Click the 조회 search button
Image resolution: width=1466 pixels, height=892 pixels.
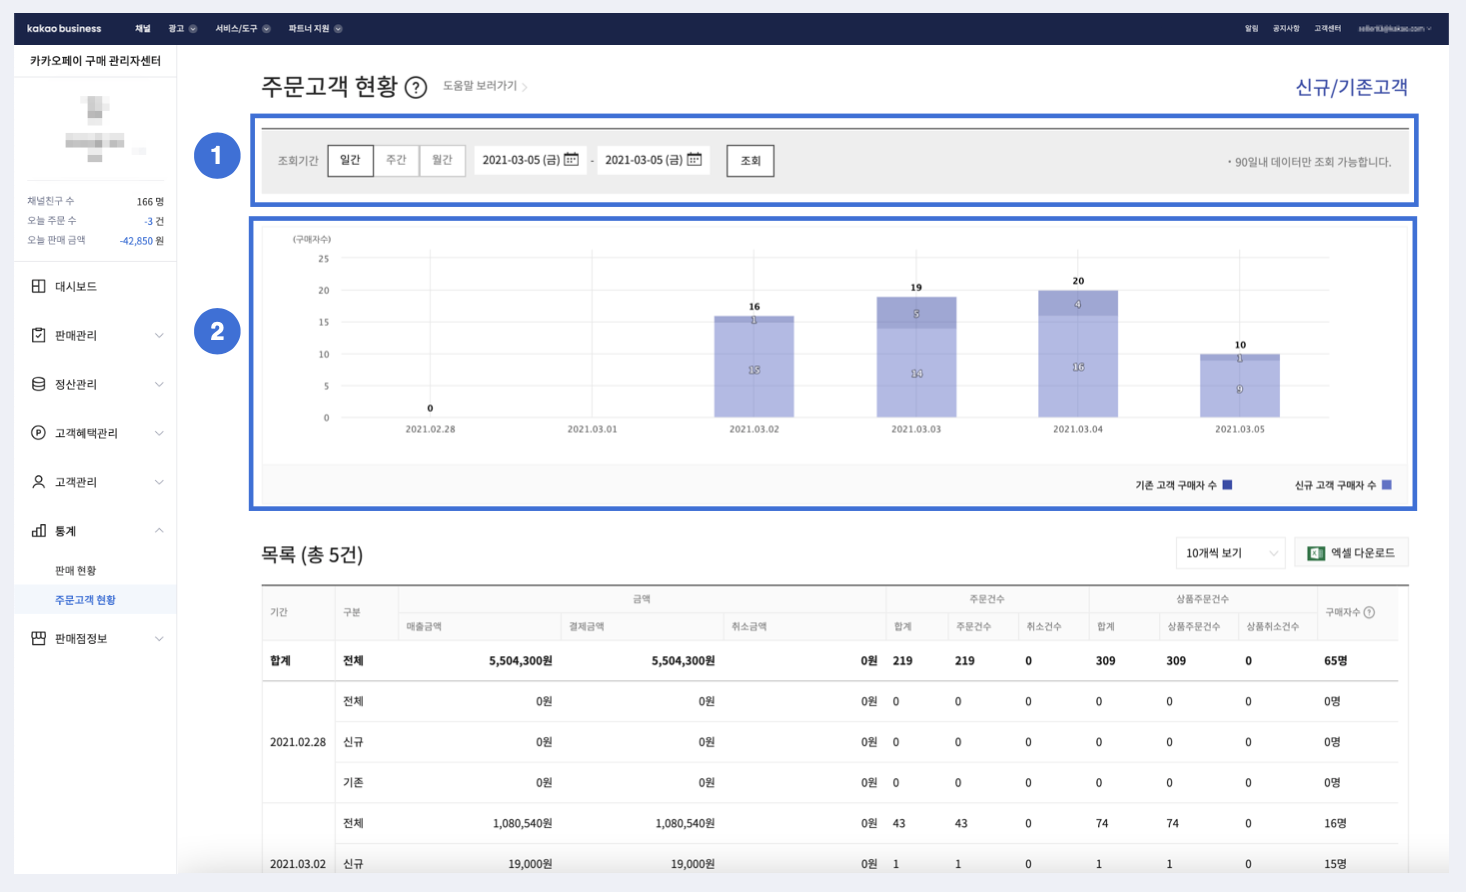pos(750,160)
